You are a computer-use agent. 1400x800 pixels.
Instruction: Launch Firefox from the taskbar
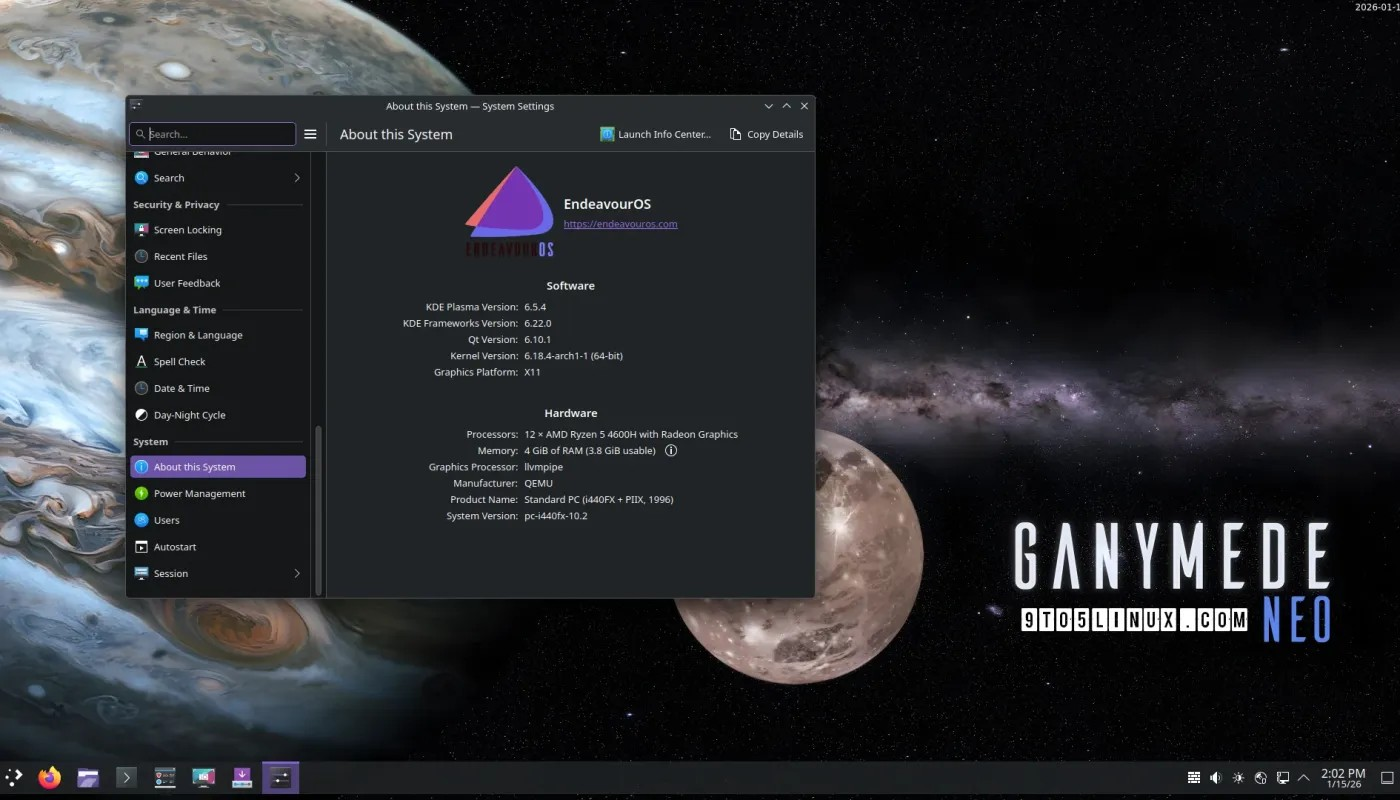pyautogui.click(x=49, y=777)
